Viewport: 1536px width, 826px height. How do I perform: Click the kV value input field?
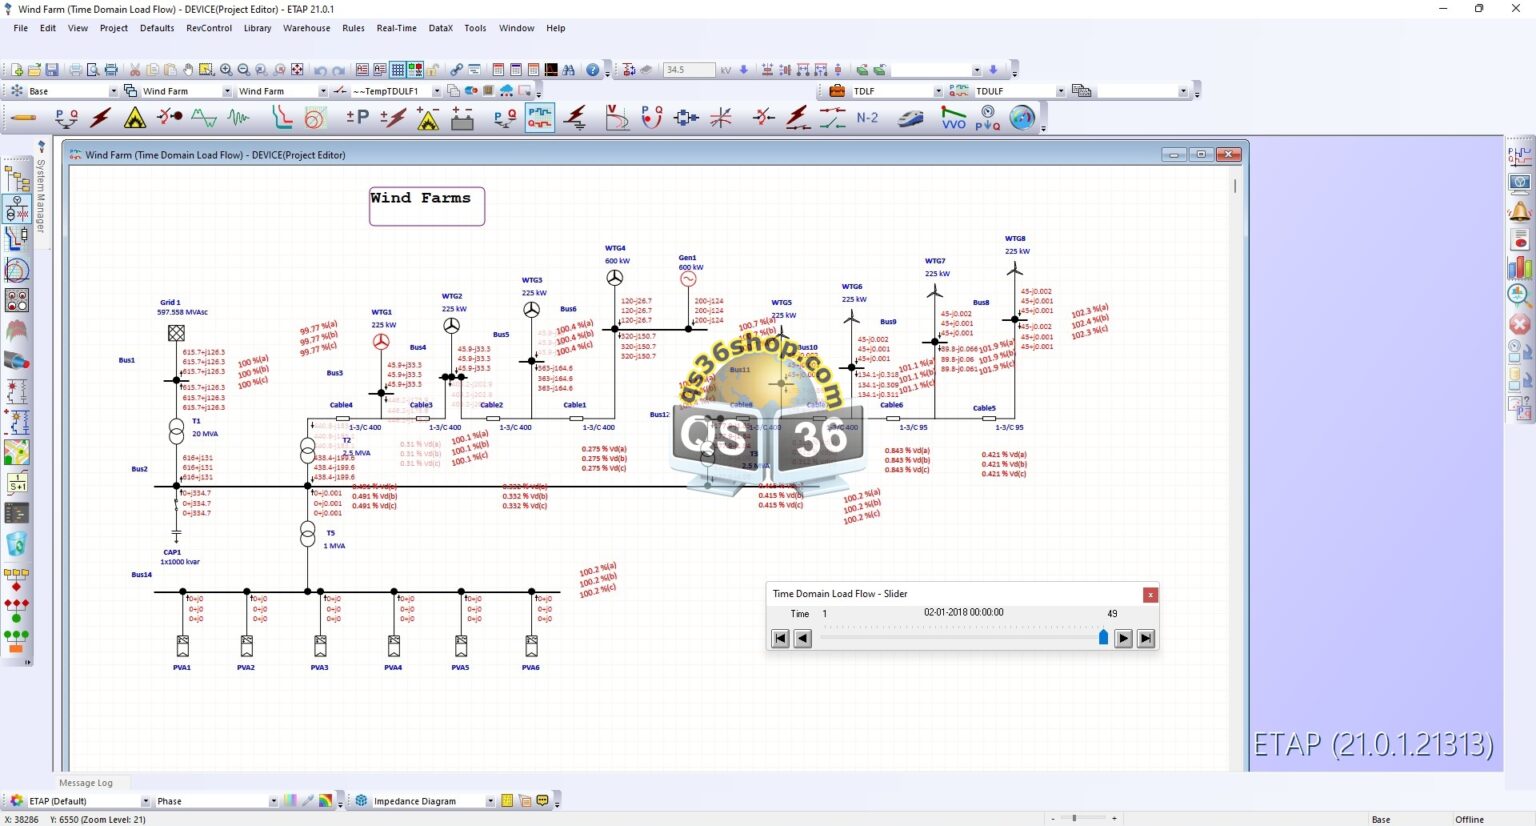click(689, 70)
